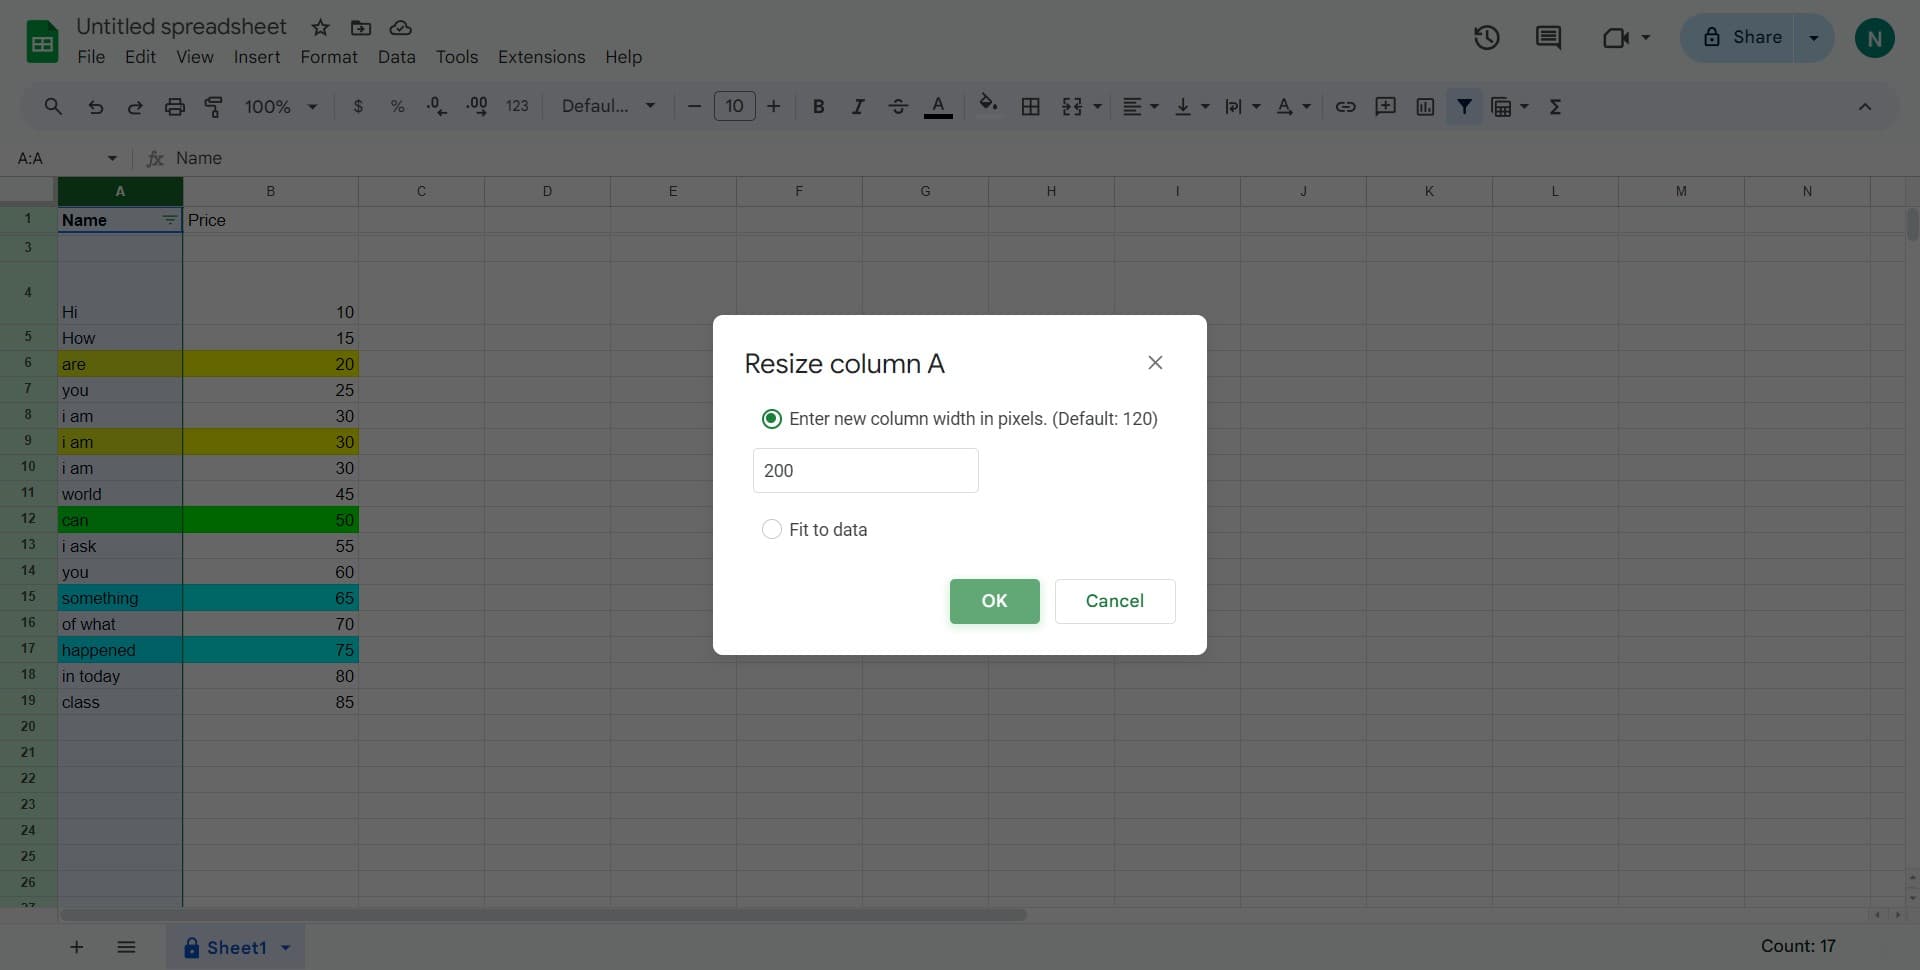
Task: Apply strikethrough formatting
Action: (898, 106)
